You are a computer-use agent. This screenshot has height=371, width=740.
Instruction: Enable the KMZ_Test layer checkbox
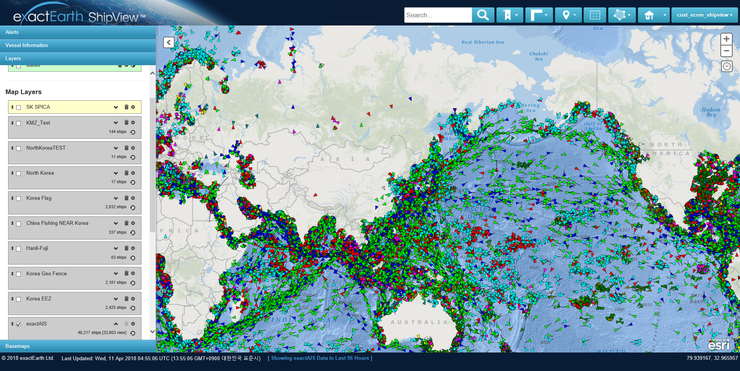coord(19,123)
